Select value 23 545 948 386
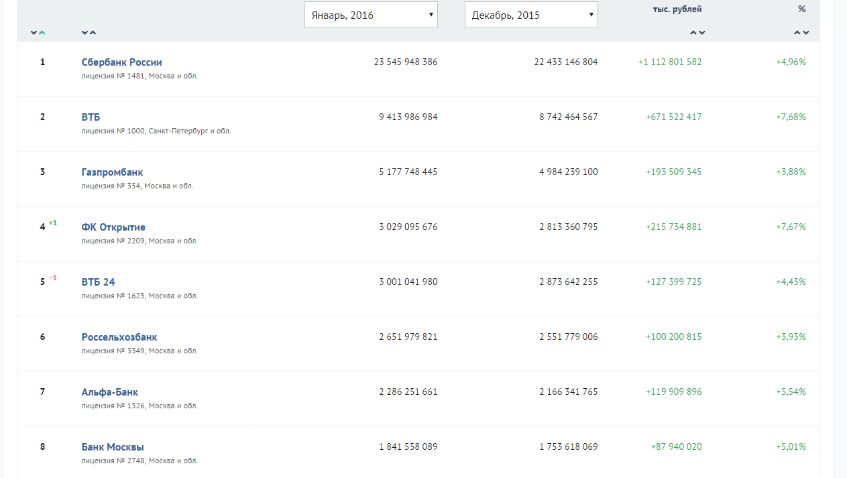The image size is (847, 478). pyautogui.click(x=406, y=62)
